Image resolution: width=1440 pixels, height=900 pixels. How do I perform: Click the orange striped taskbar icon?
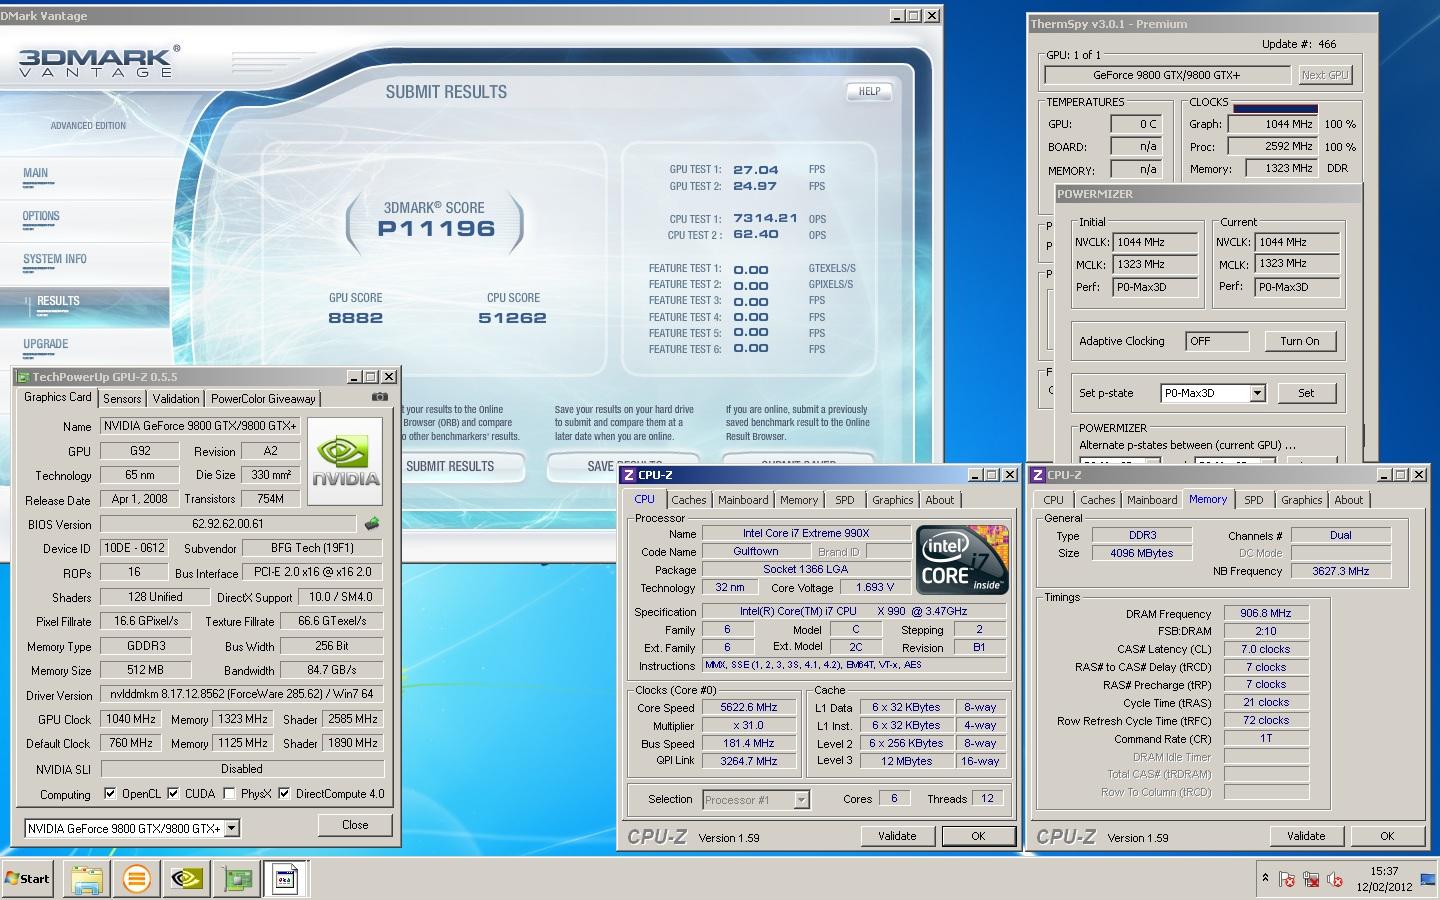click(137, 879)
